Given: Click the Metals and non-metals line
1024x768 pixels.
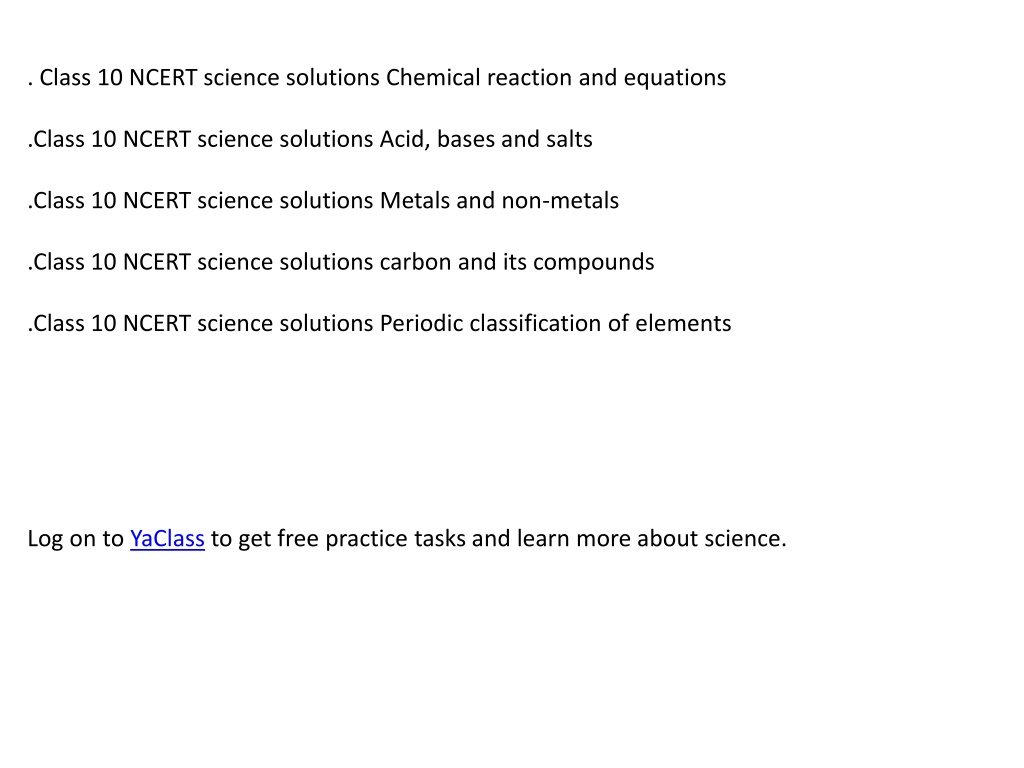Looking at the screenshot, I should (x=323, y=200).
